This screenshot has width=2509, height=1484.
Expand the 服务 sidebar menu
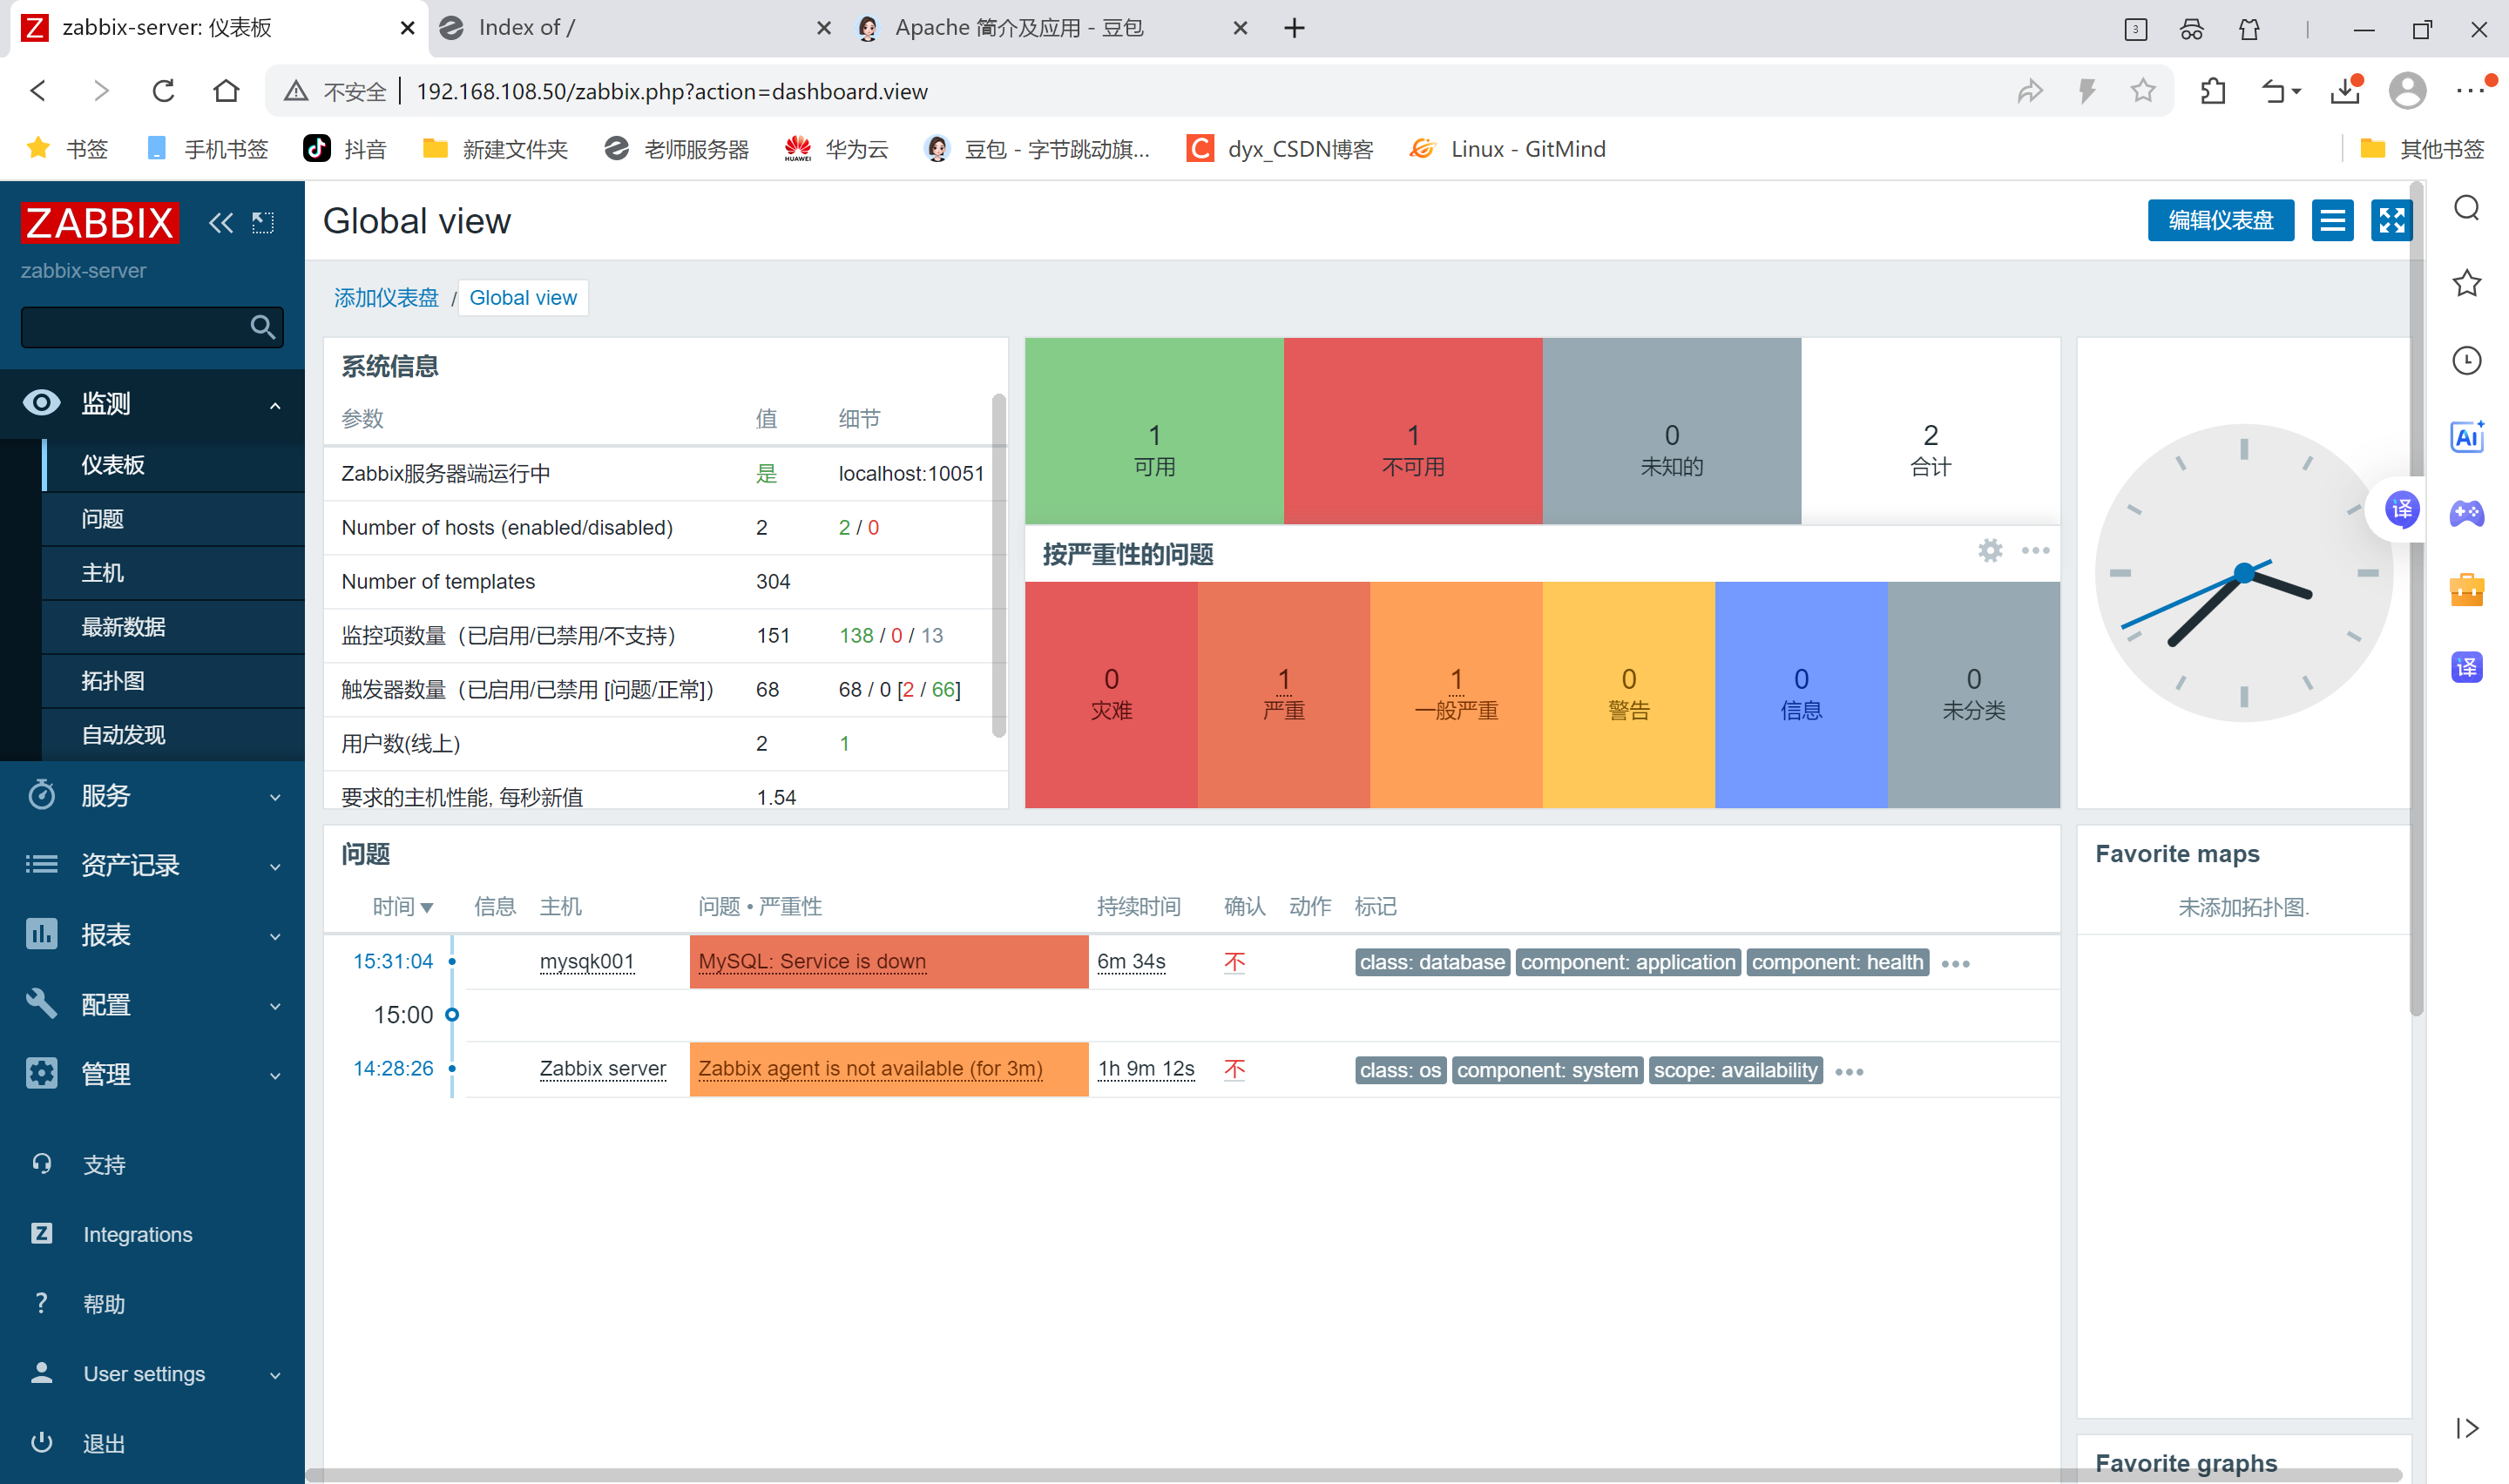click(x=152, y=796)
